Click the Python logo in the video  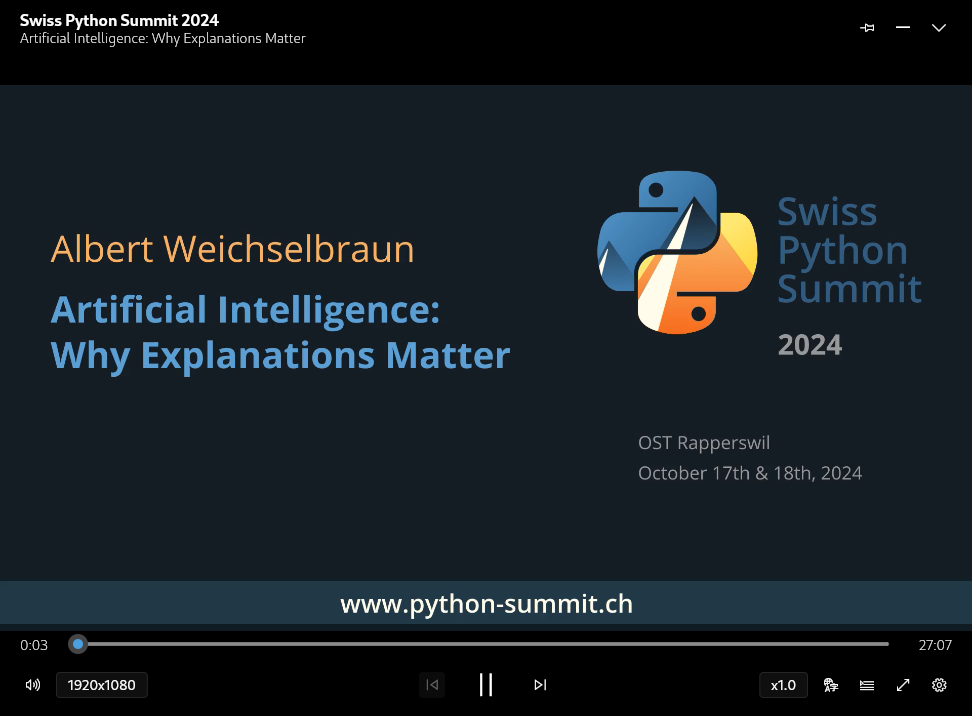point(677,252)
